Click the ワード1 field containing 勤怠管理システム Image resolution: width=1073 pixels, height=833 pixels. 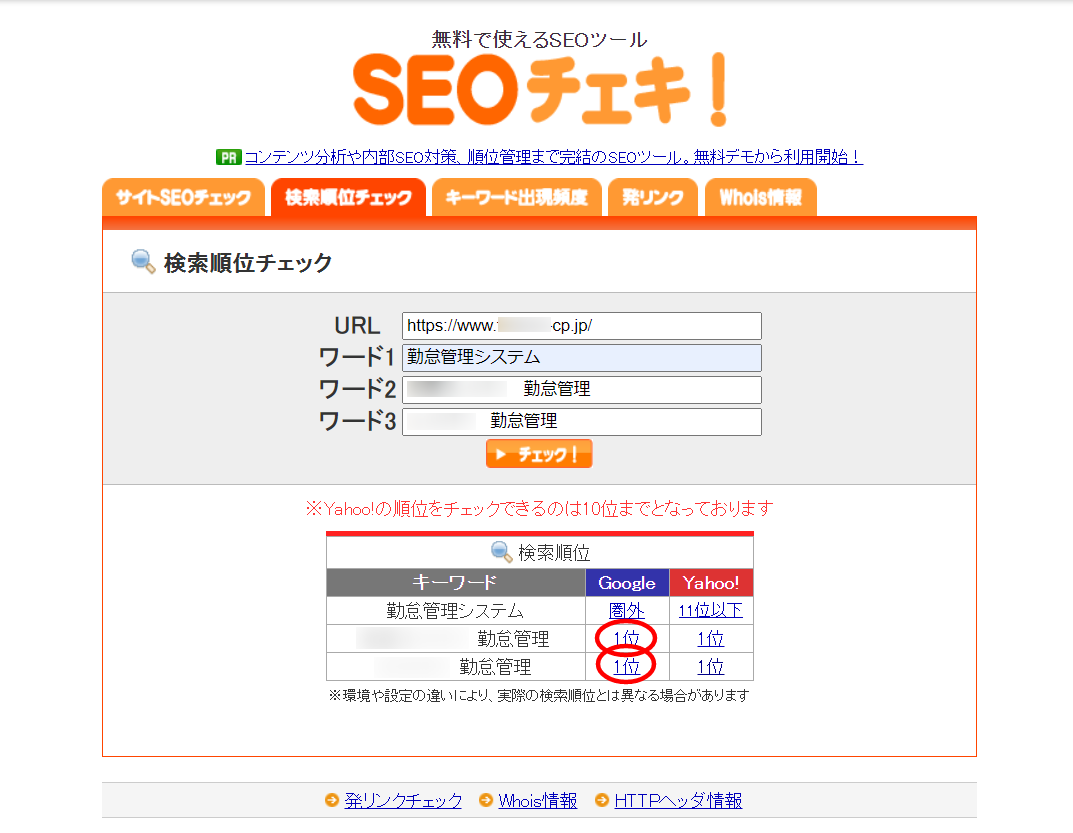pos(582,357)
